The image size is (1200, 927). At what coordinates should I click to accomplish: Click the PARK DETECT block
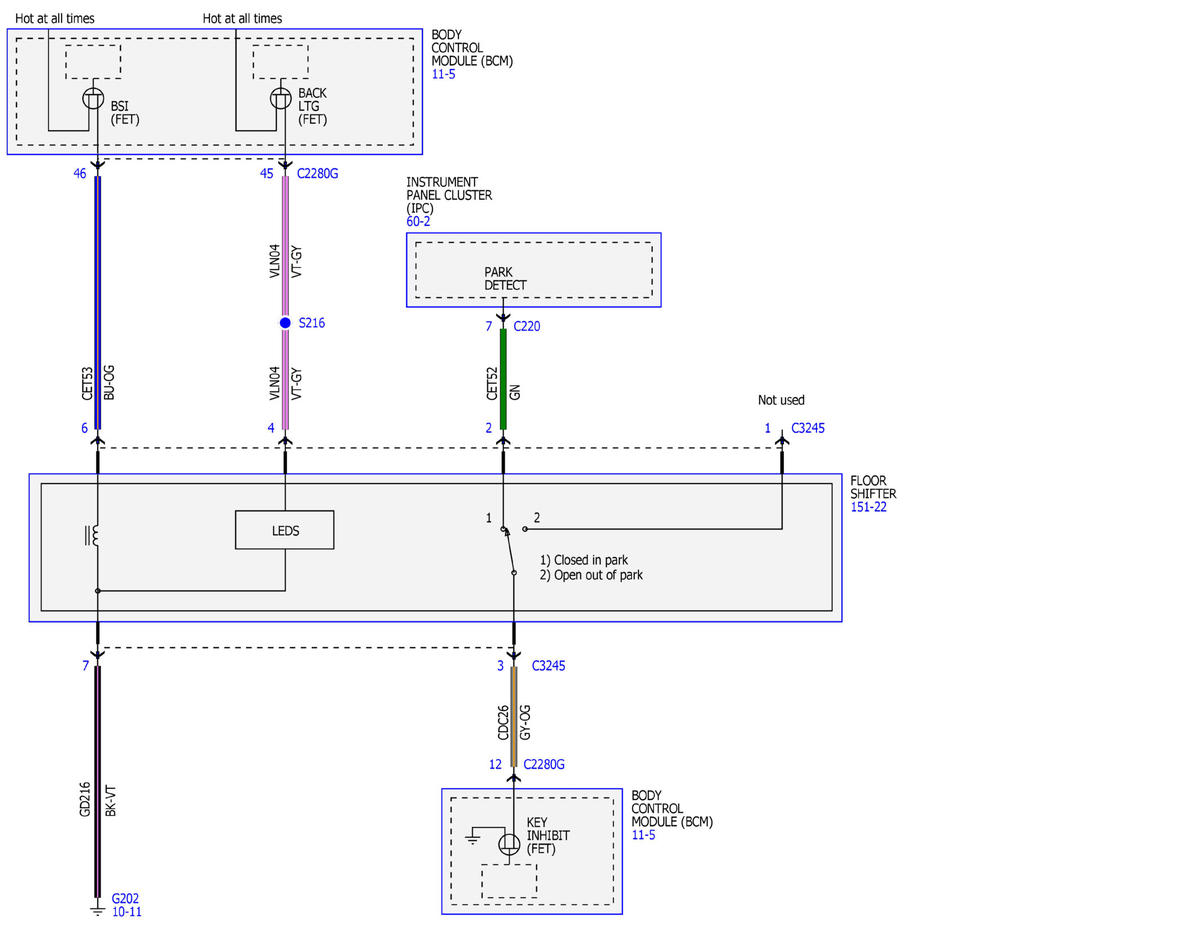point(533,270)
